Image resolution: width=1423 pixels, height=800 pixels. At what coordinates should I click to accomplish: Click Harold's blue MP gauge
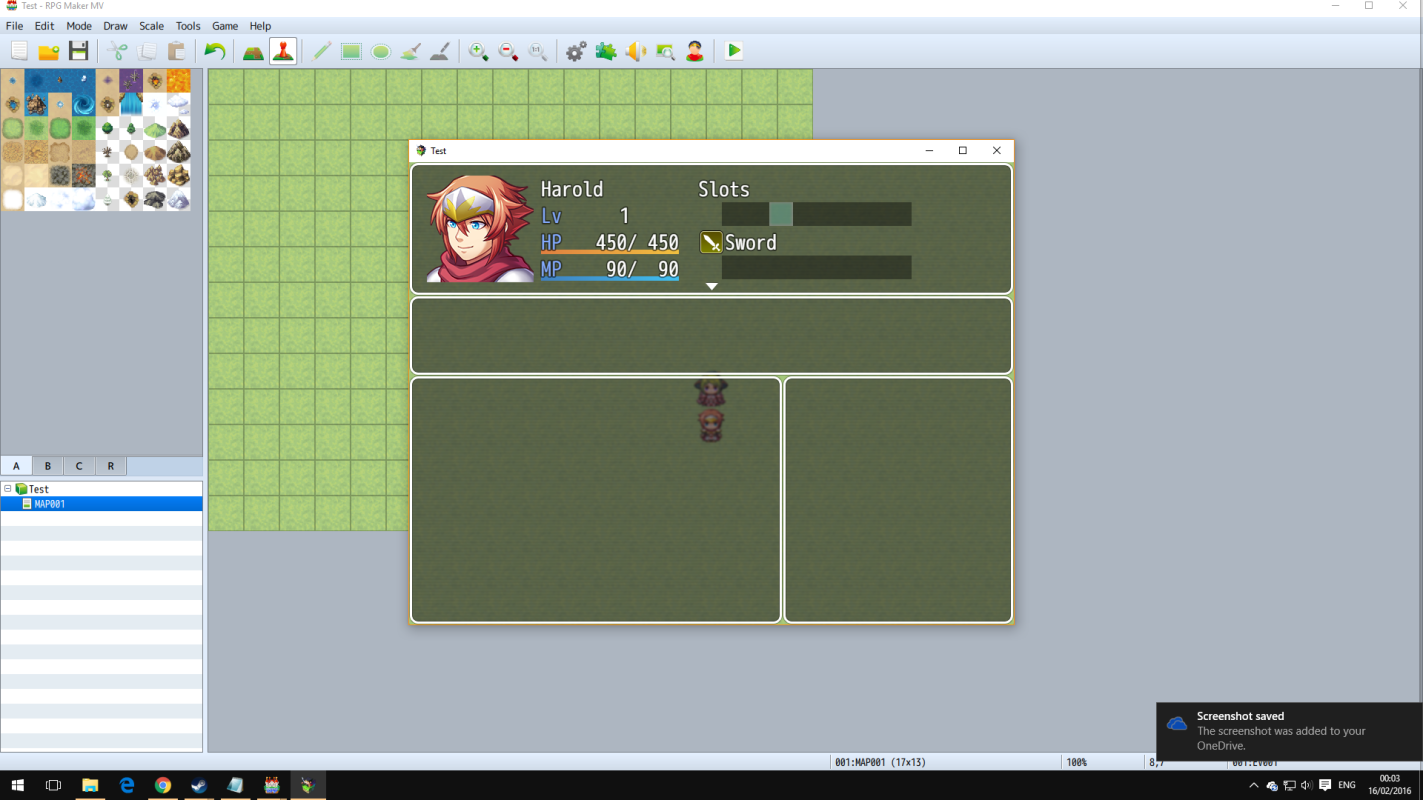[x=610, y=279]
